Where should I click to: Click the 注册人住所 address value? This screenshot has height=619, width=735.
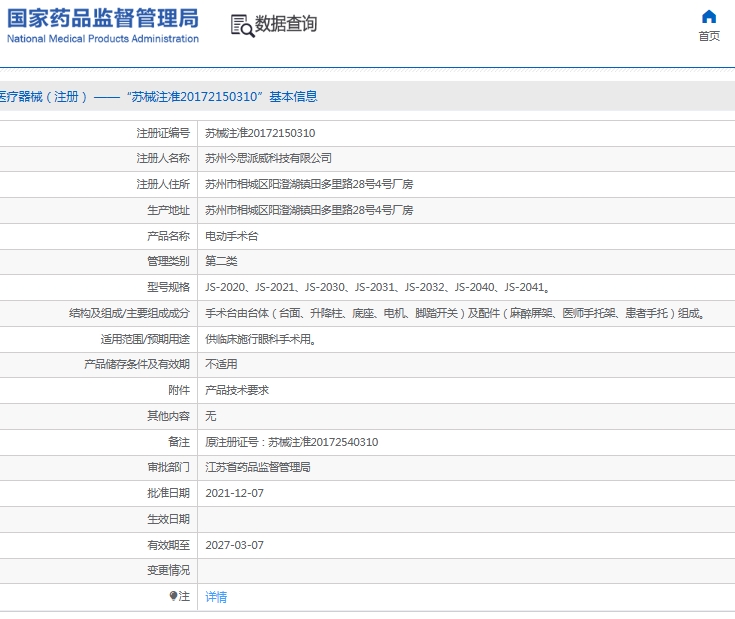309,184
